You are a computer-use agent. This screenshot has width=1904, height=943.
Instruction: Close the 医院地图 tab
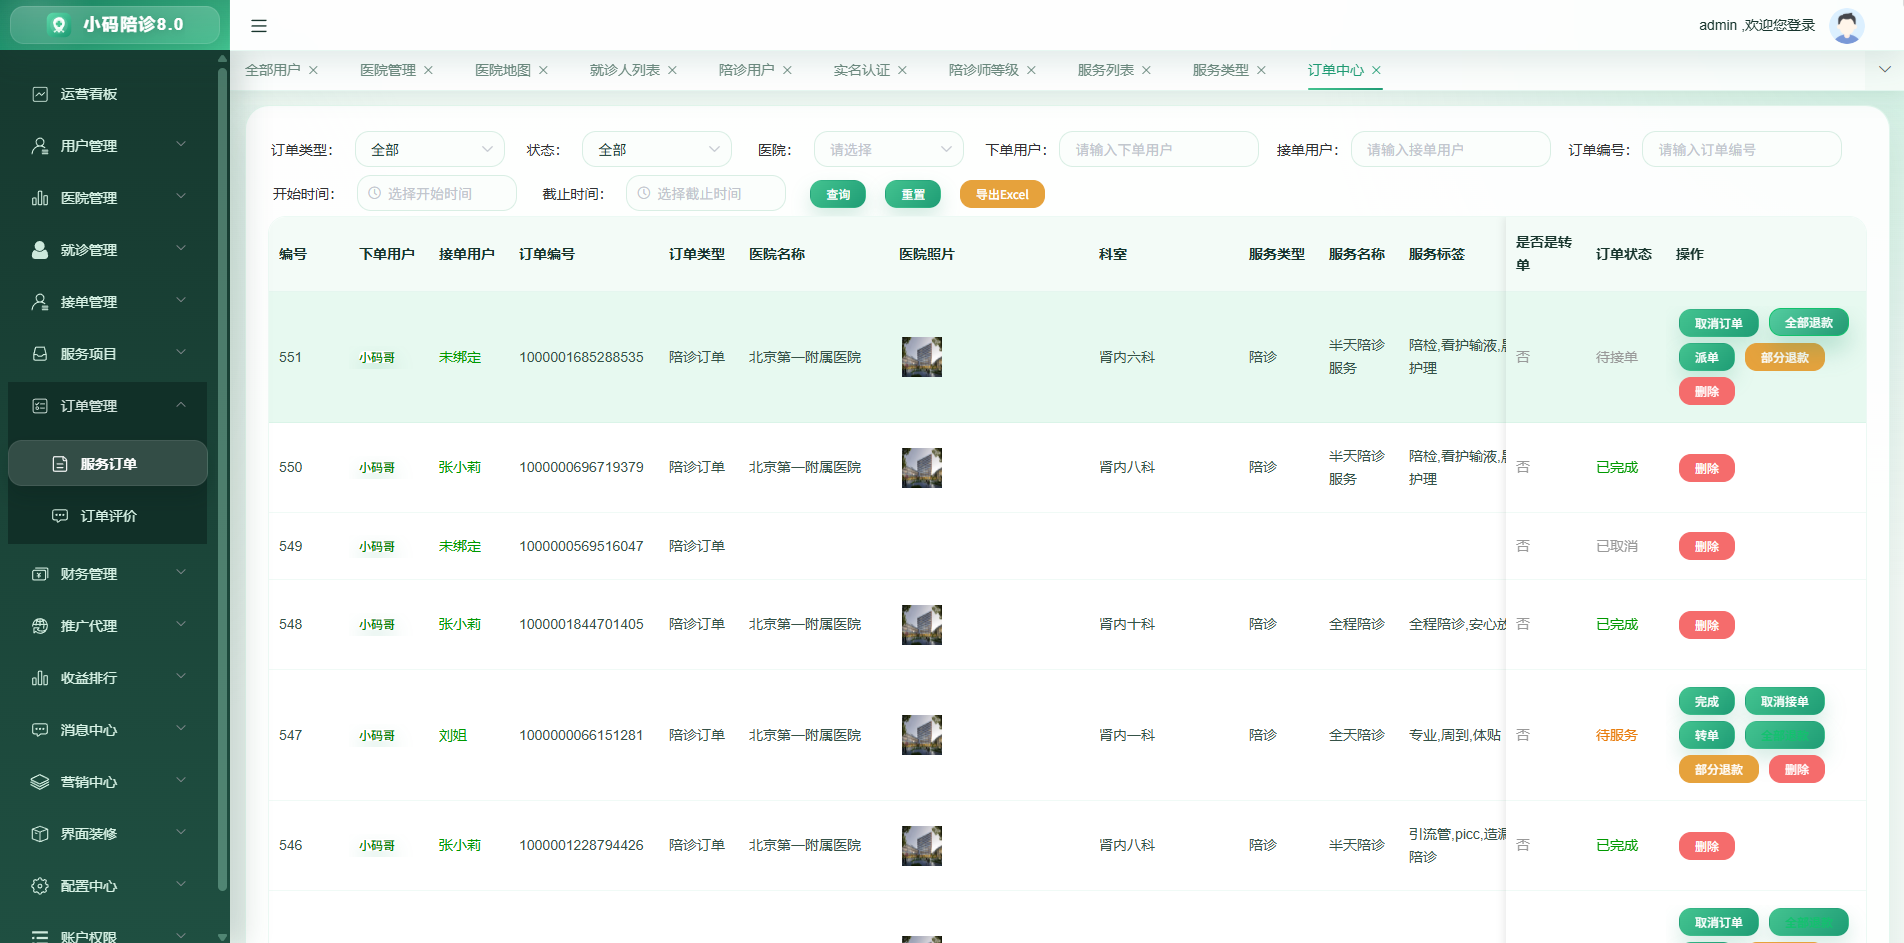tap(543, 70)
